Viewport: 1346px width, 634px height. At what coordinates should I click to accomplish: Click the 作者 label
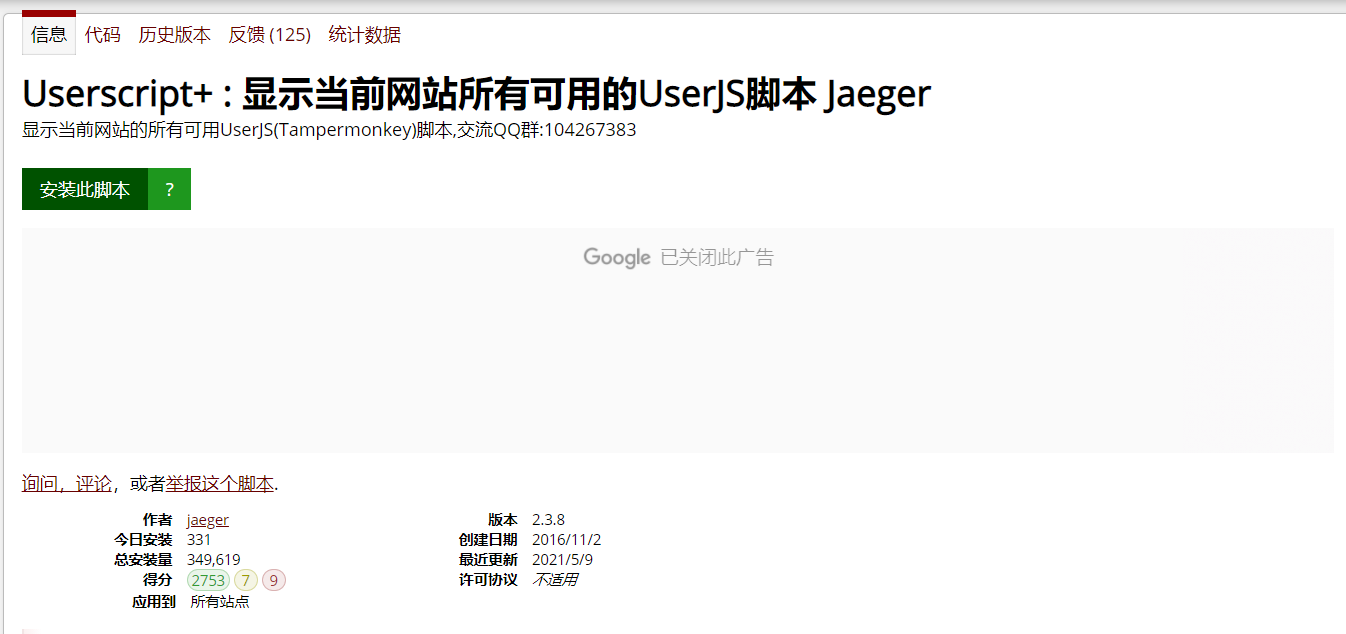click(x=157, y=520)
